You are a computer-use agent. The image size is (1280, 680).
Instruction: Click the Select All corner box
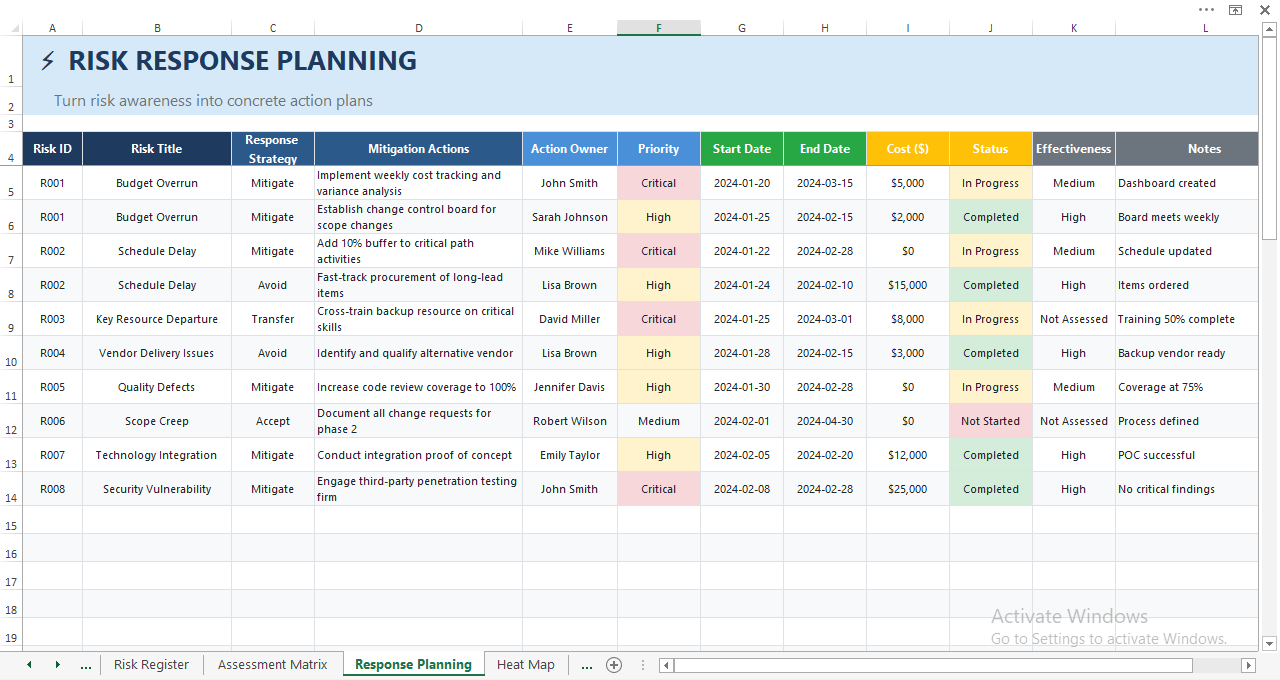11,28
